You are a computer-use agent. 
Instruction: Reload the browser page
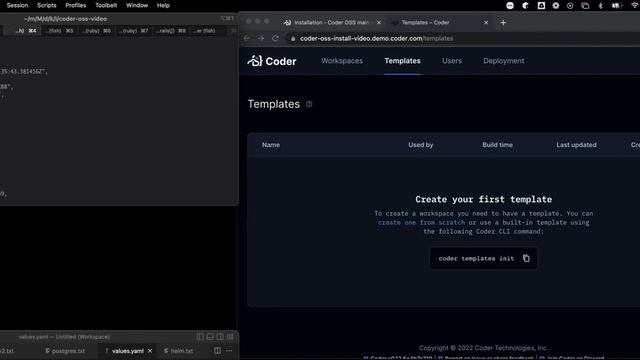[275, 38]
